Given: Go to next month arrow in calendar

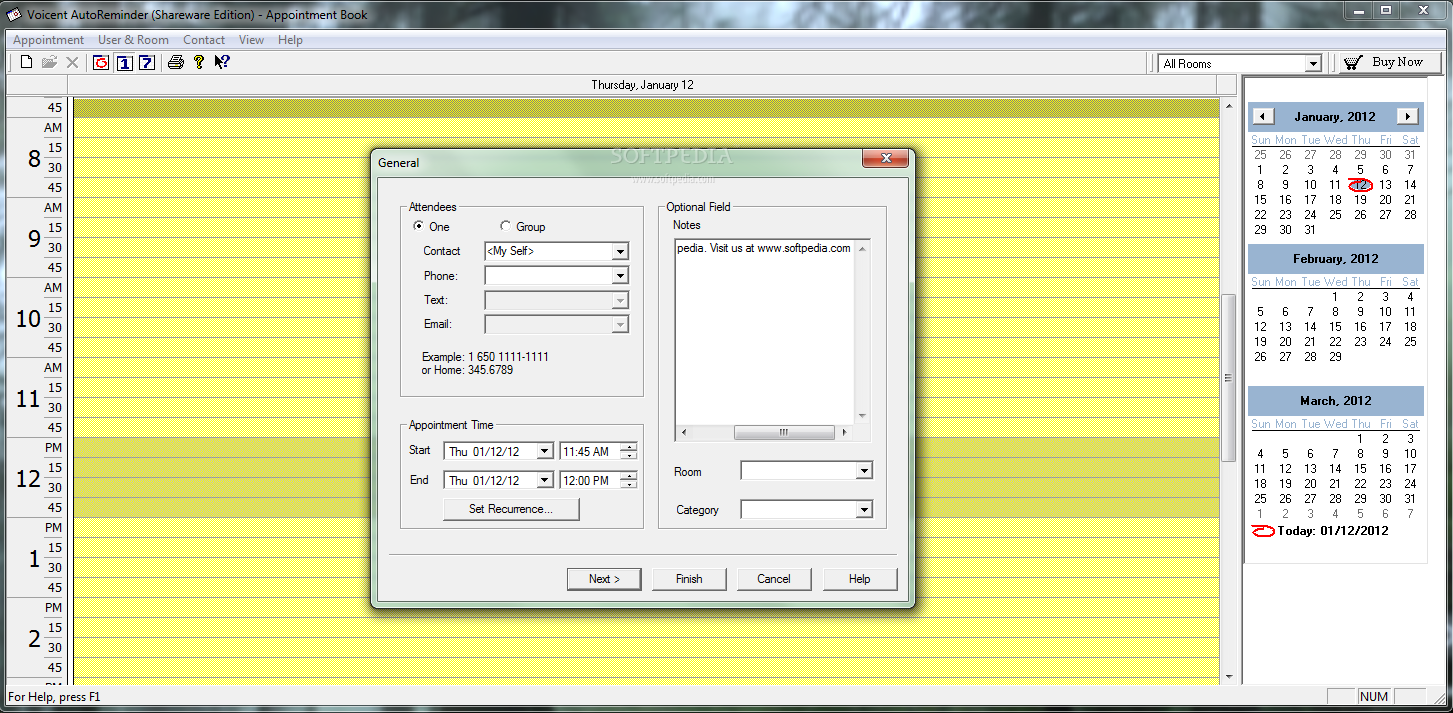Looking at the screenshot, I should (1407, 116).
